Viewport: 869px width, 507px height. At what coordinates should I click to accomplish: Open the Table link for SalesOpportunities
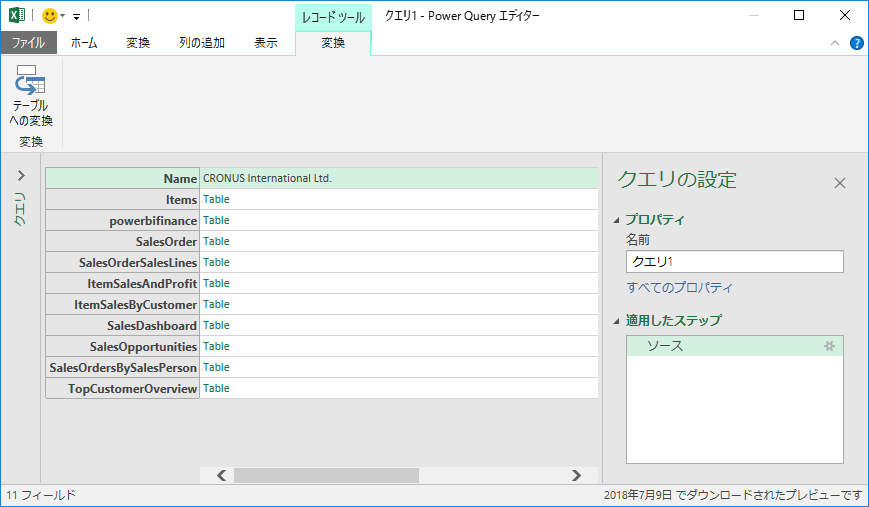[216, 347]
